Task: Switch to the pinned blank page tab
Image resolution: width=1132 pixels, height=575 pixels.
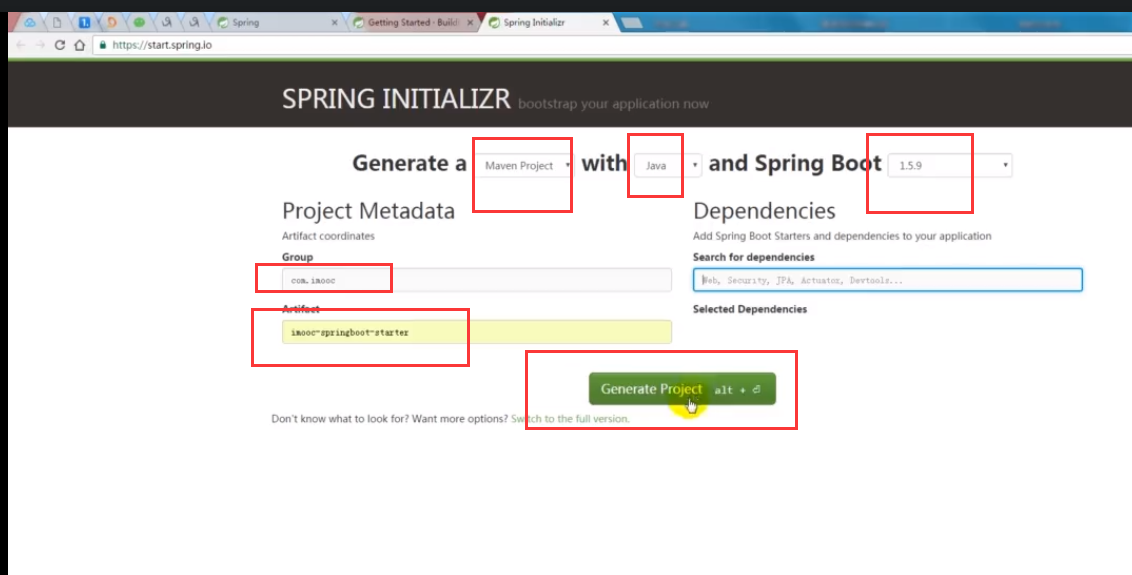Action: (57, 22)
